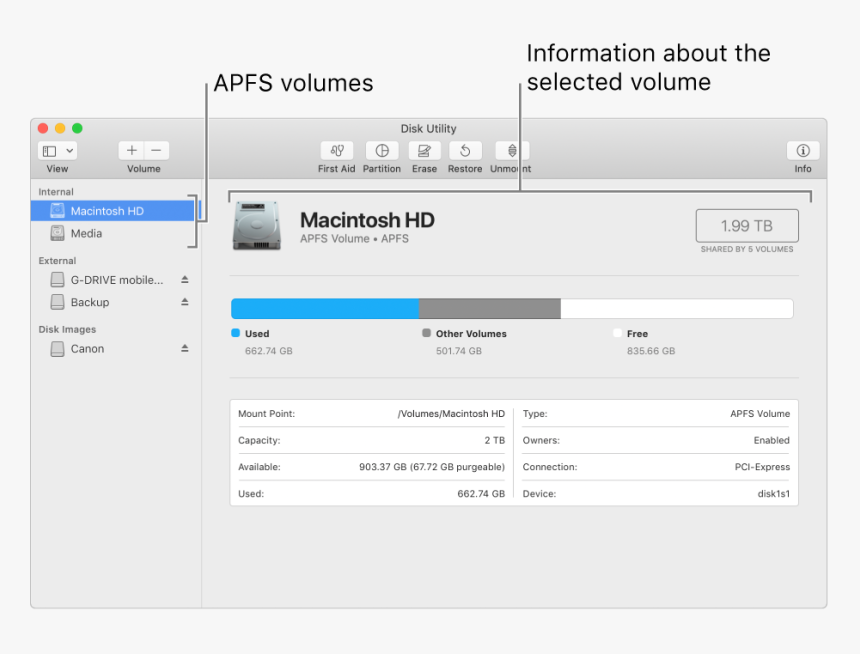Click the APFS Volume • APFS subtitle

coord(354,239)
